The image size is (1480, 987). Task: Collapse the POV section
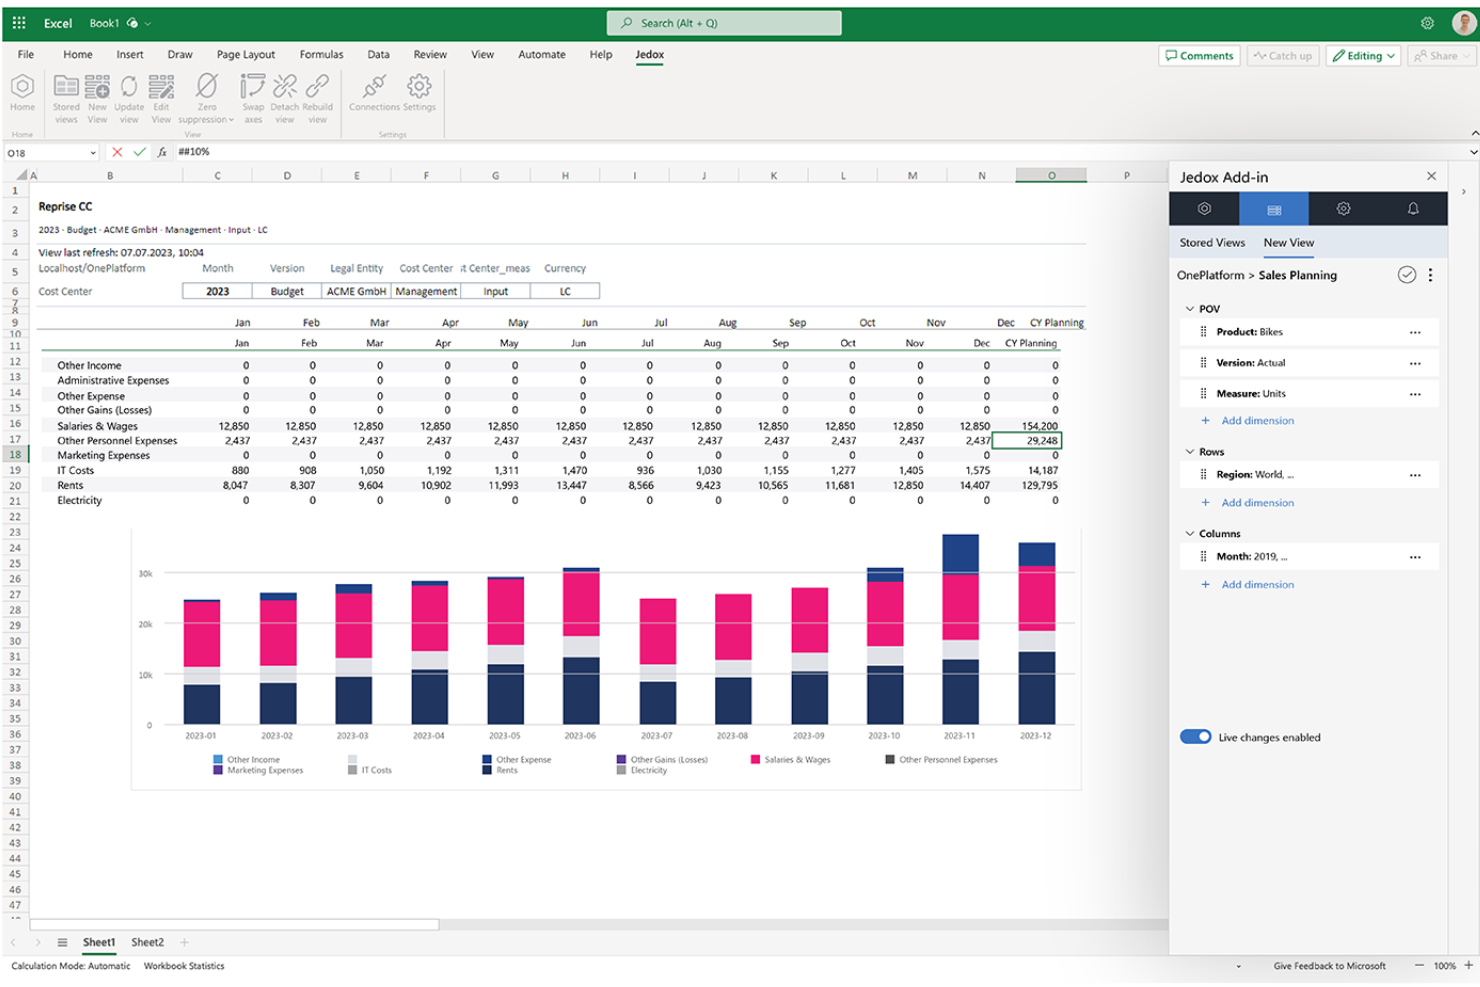pos(1189,309)
